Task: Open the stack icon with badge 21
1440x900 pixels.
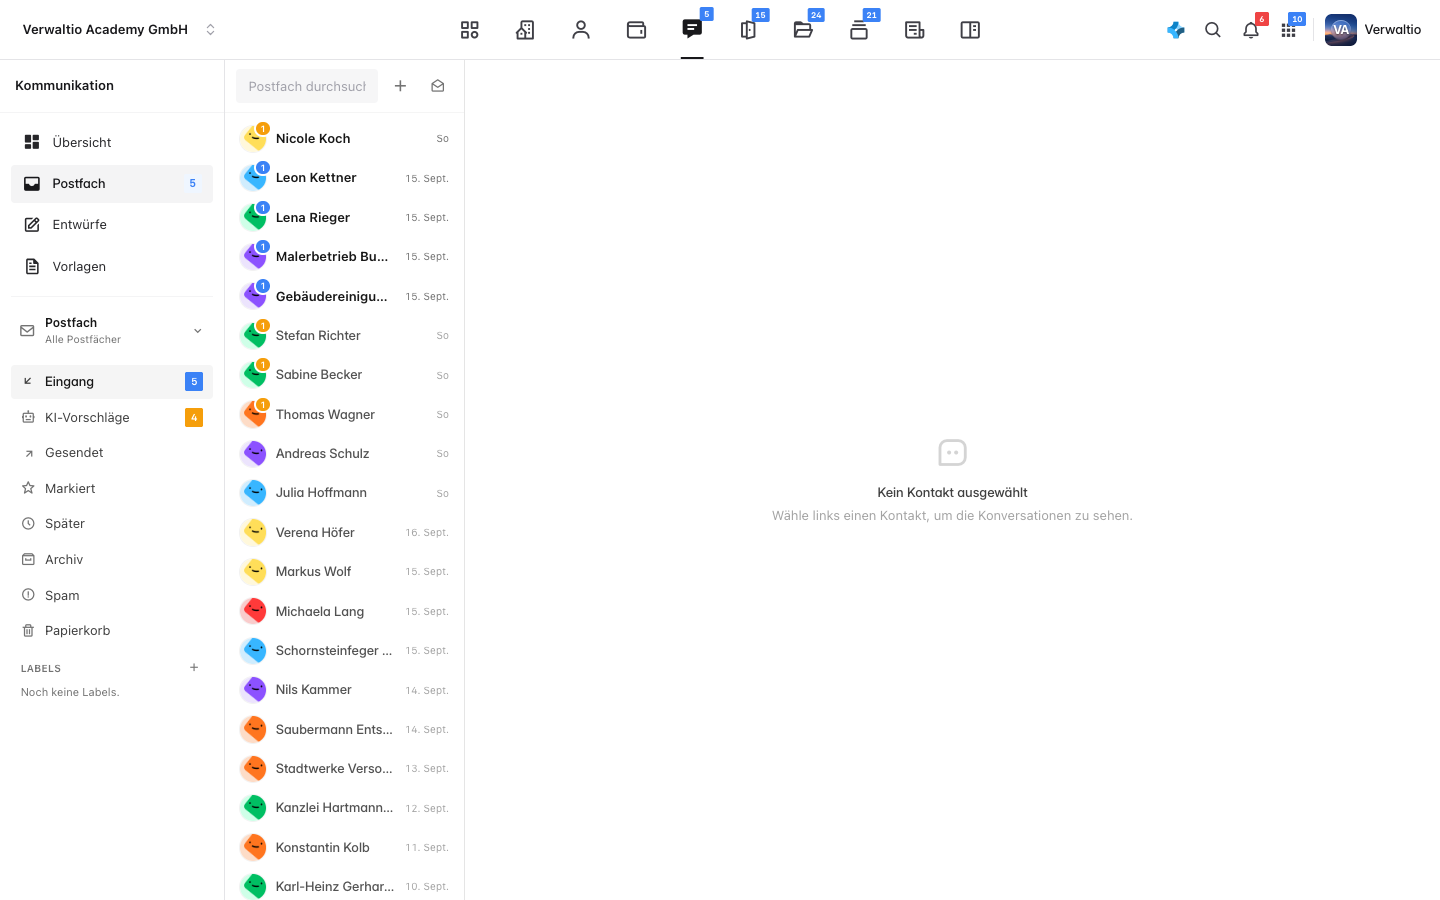Action: point(859,30)
